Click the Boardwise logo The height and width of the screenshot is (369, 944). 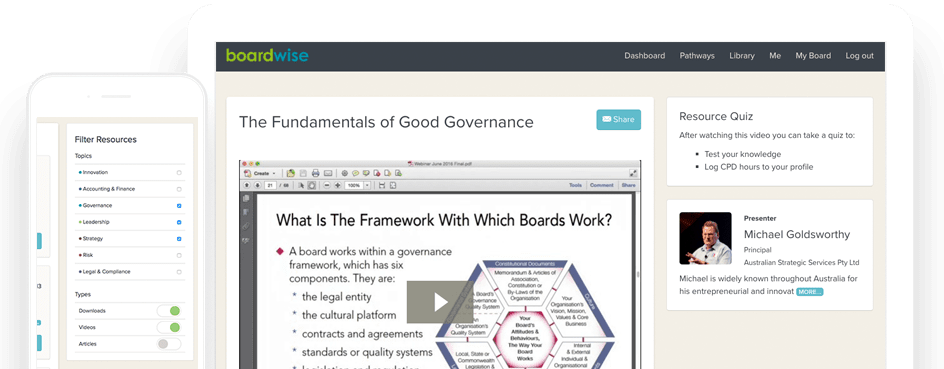click(267, 55)
